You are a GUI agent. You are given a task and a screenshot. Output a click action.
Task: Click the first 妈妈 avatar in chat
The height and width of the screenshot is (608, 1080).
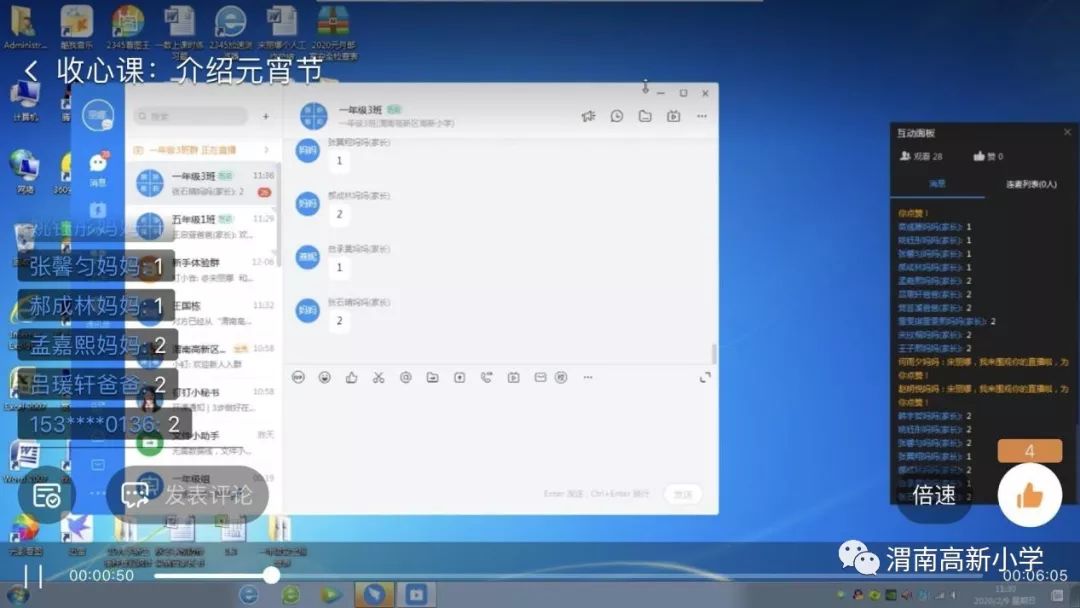pos(307,150)
